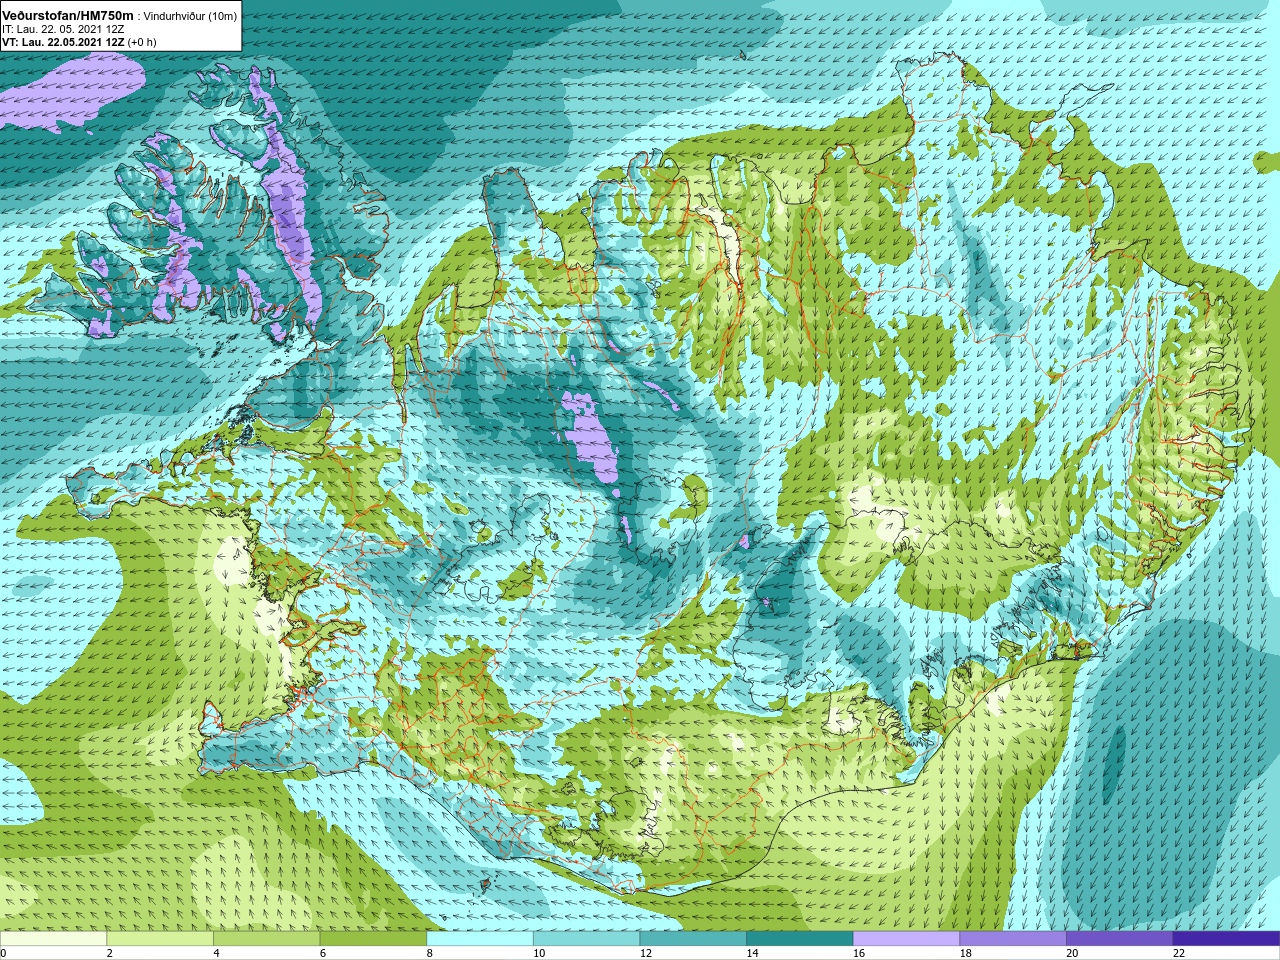Choose the dark teal 14–16 scale segment
The height and width of the screenshot is (960, 1280).
pos(800,939)
